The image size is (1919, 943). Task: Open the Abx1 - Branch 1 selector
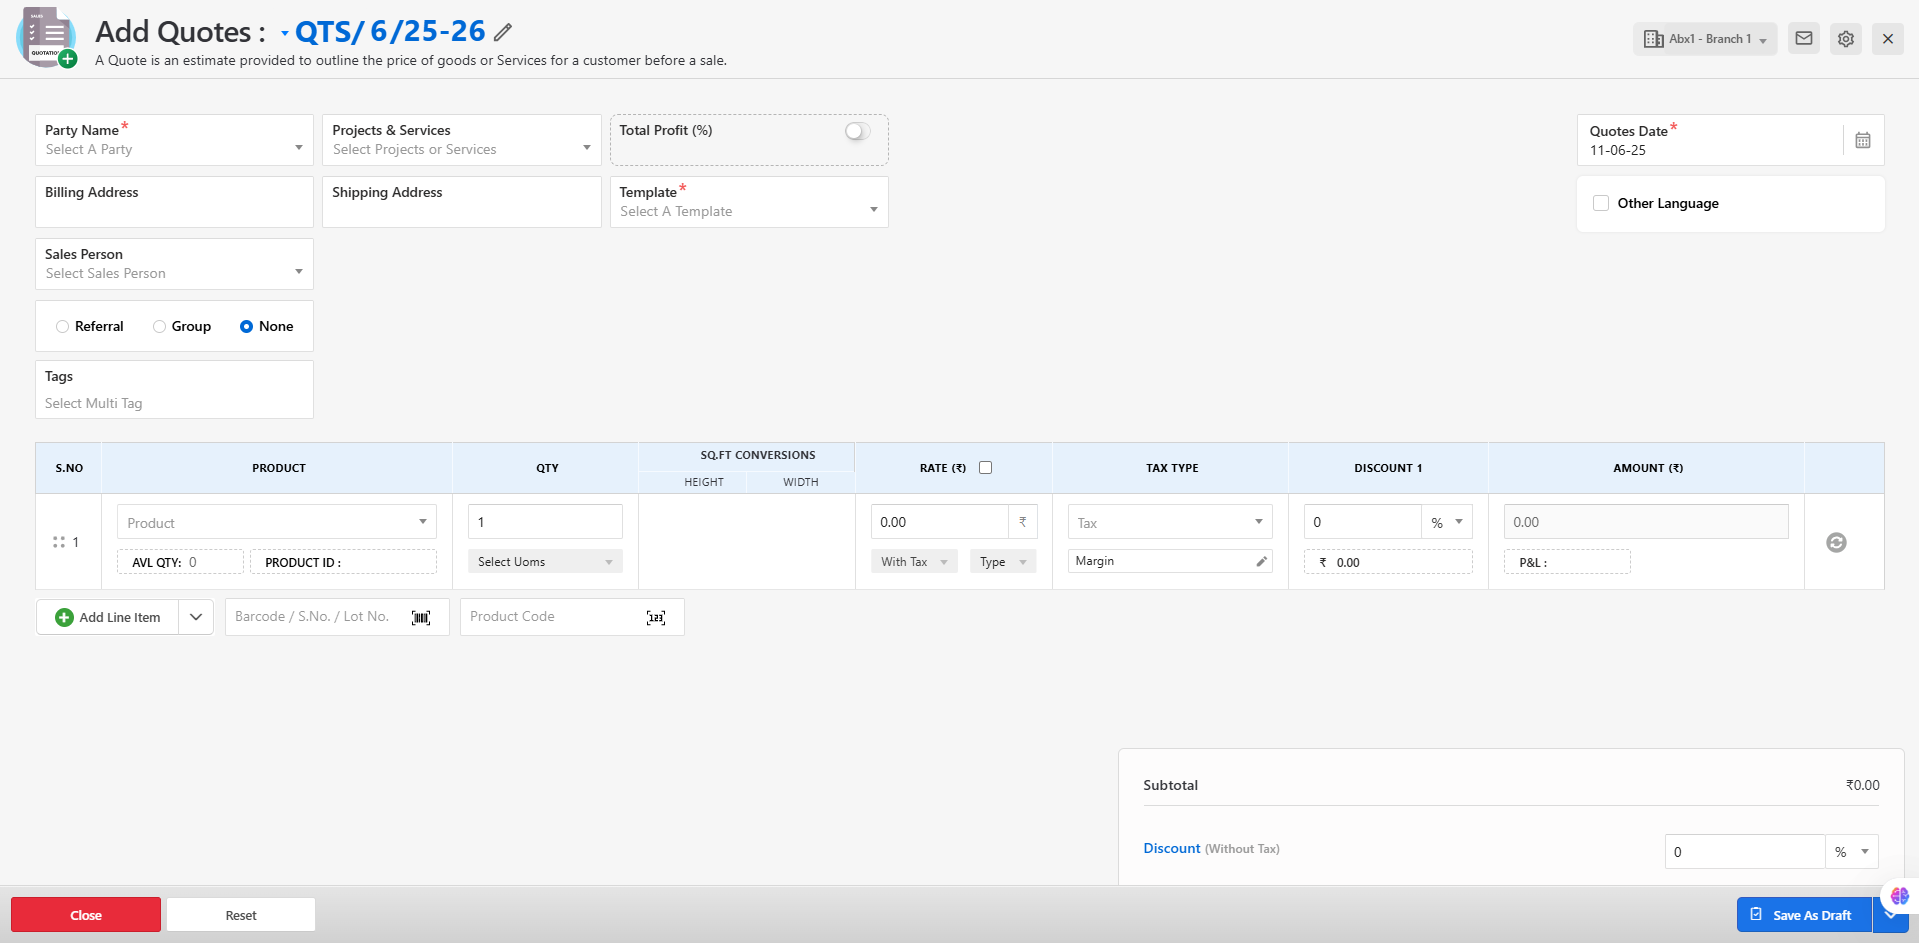1705,40
